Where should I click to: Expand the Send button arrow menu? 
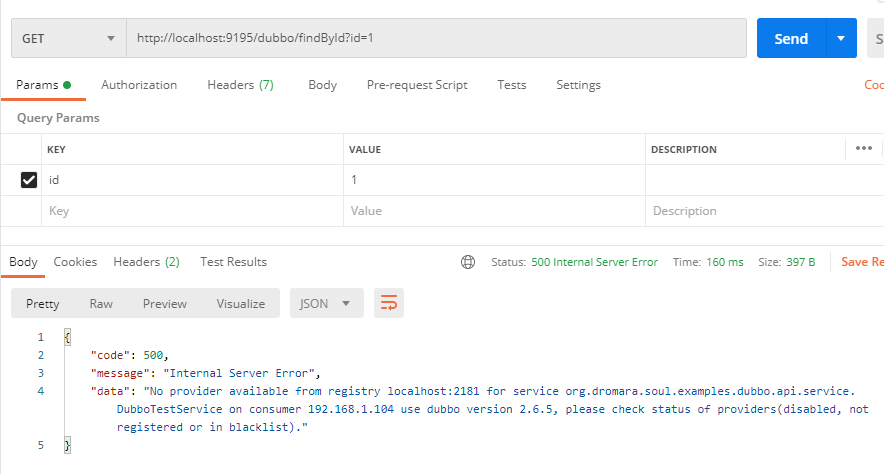[841, 39]
